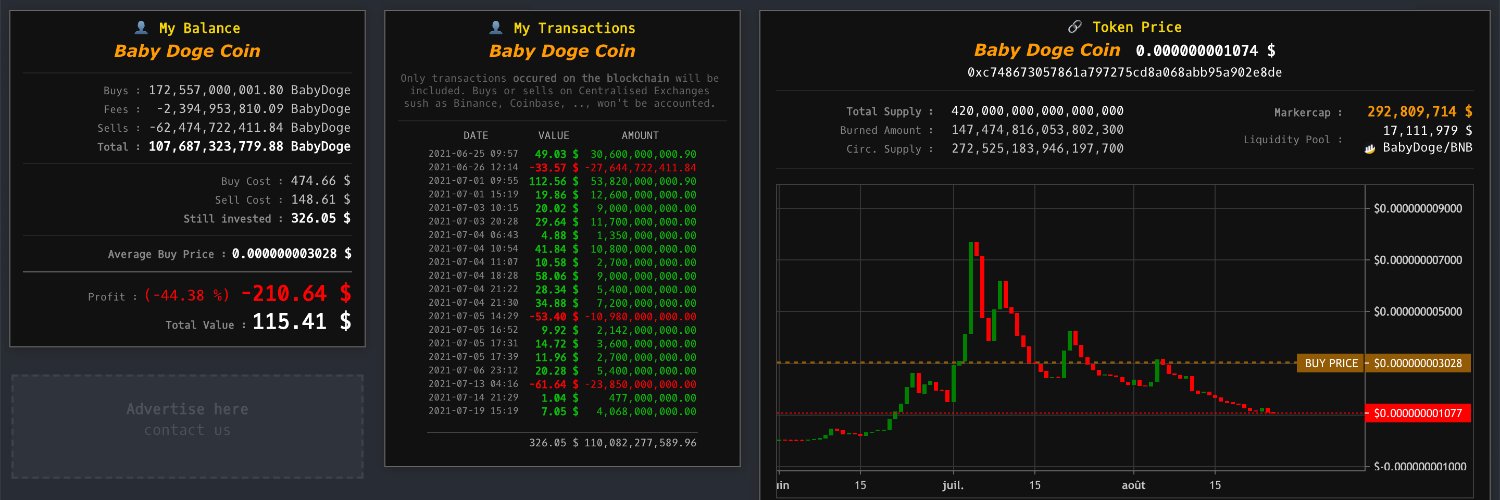This screenshot has width=1500, height=500.
Task: Select the 2021-06-25 09:57 transaction row
Action: click(562, 154)
